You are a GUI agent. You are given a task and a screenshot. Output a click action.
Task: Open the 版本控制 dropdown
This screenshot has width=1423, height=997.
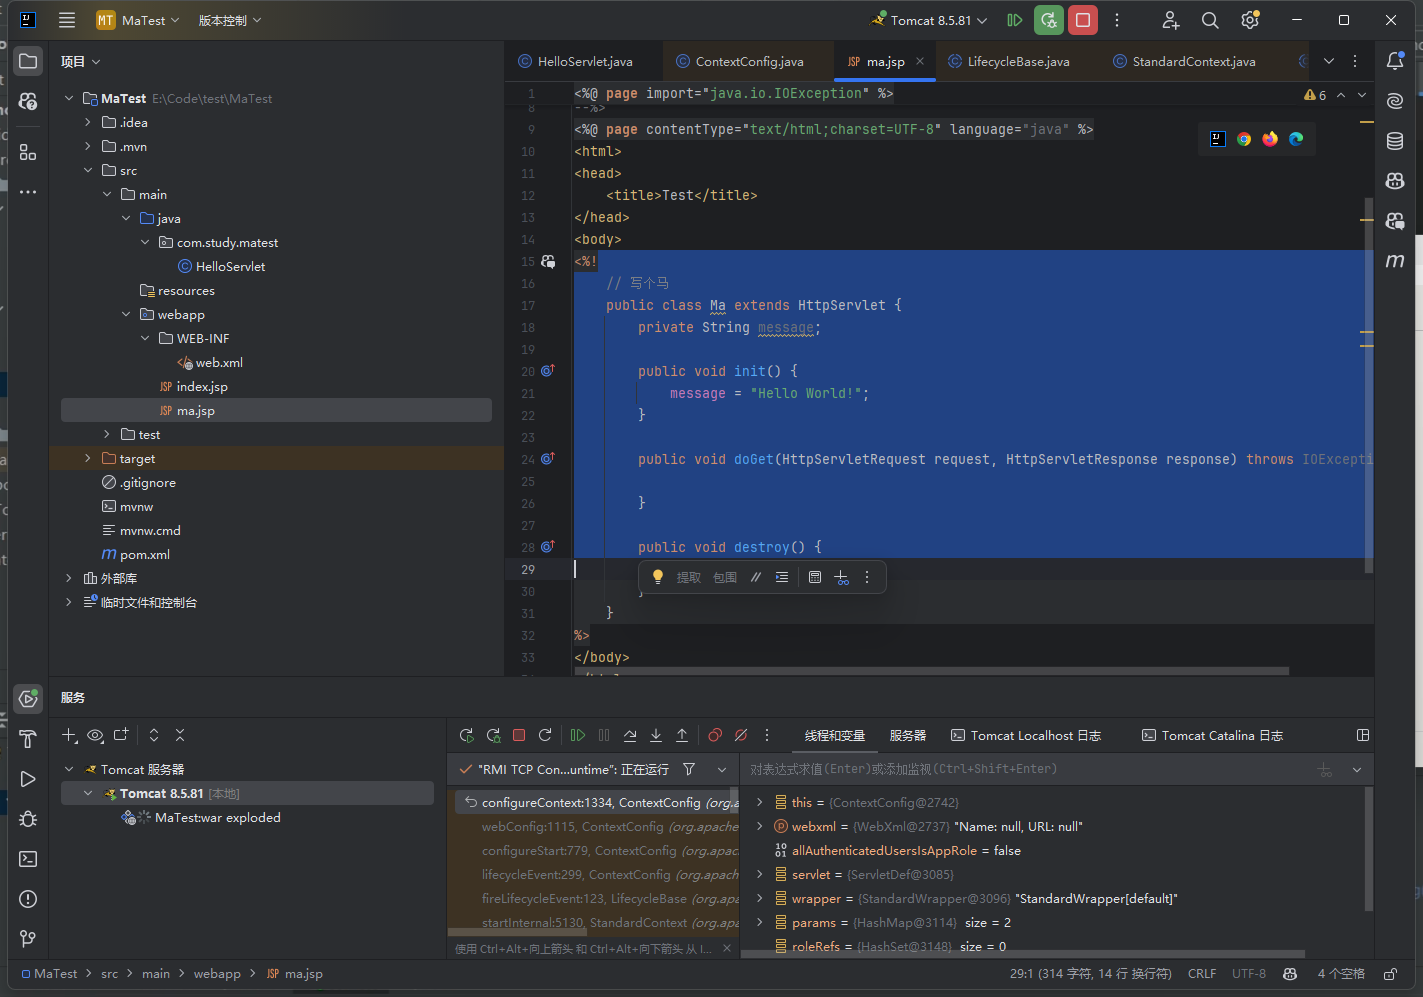click(x=230, y=20)
